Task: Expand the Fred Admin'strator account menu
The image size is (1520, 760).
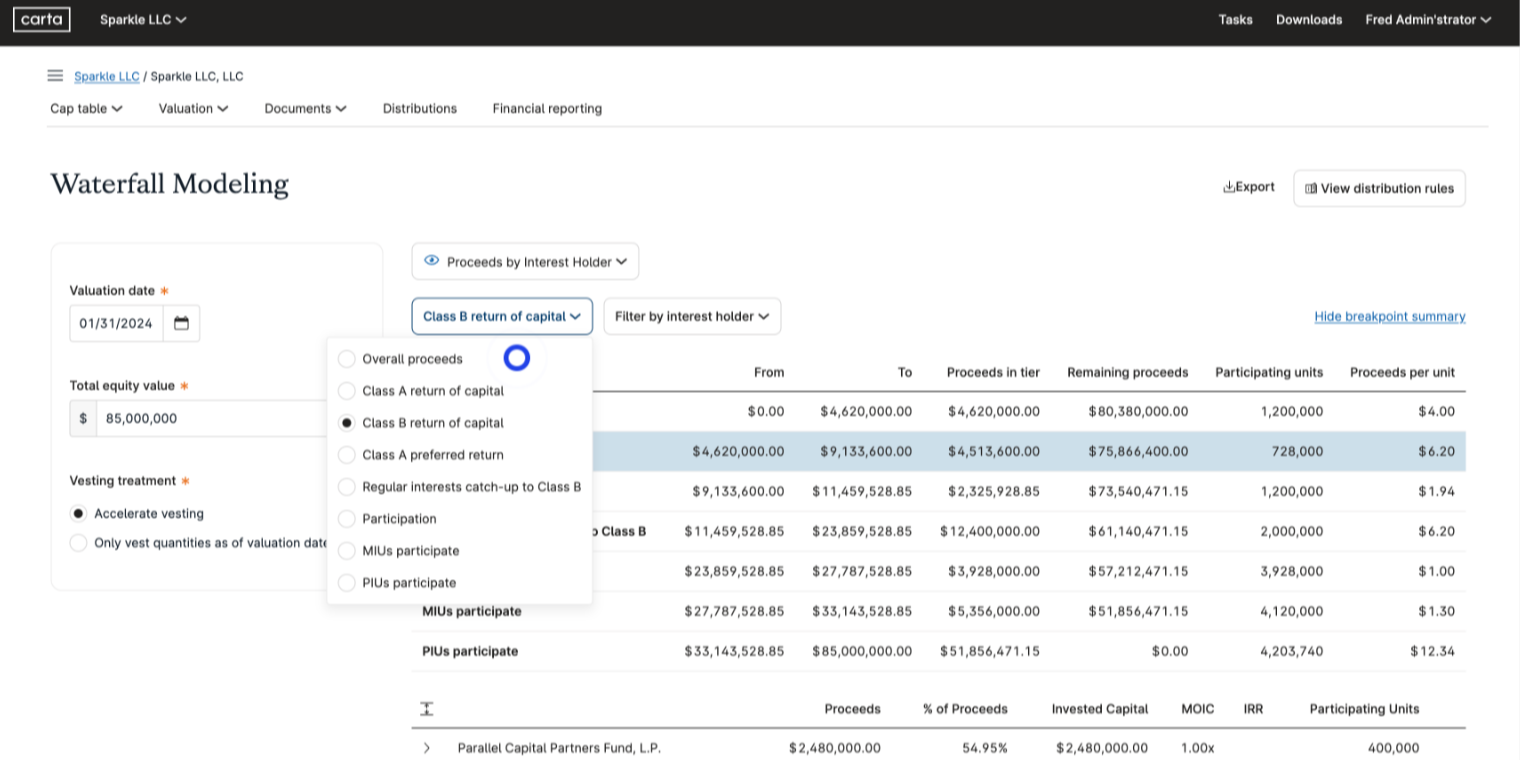Action: [x=1428, y=19]
